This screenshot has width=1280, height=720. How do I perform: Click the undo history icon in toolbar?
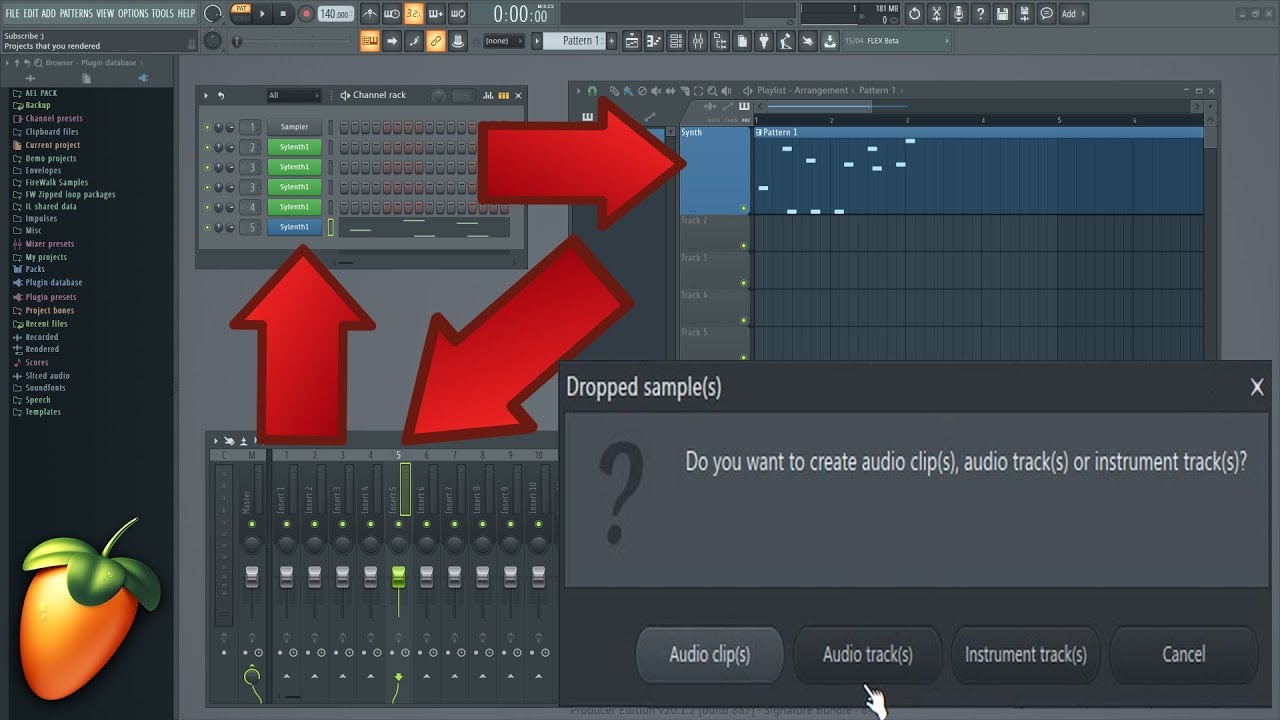[x=915, y=14]
